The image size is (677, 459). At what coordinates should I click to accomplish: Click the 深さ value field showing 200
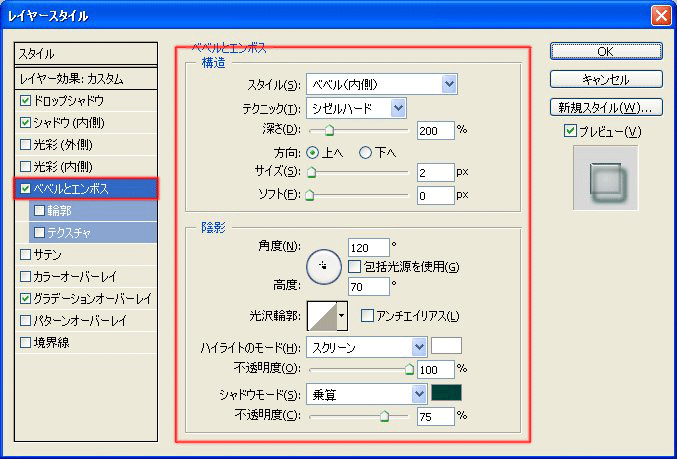(436, 130)
